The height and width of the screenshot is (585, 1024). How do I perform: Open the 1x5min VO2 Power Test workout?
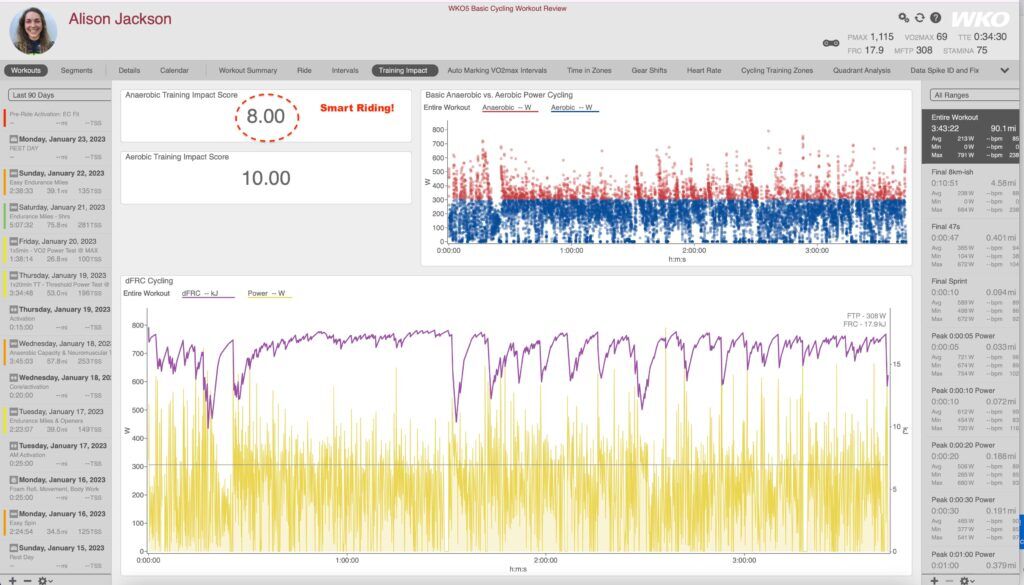57,250
